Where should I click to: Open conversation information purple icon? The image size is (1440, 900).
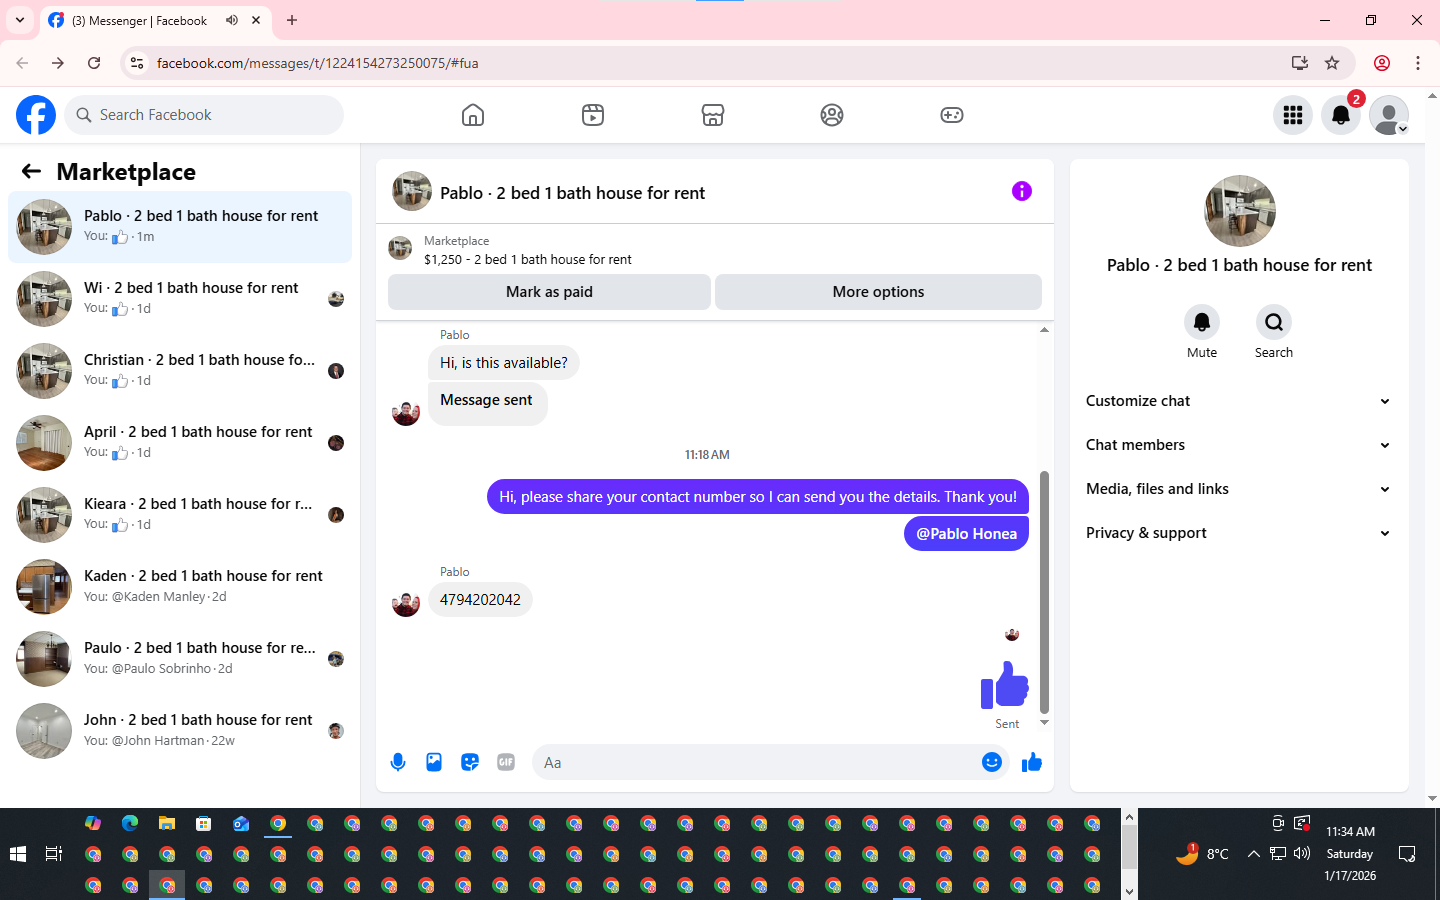coord(1021,191)
